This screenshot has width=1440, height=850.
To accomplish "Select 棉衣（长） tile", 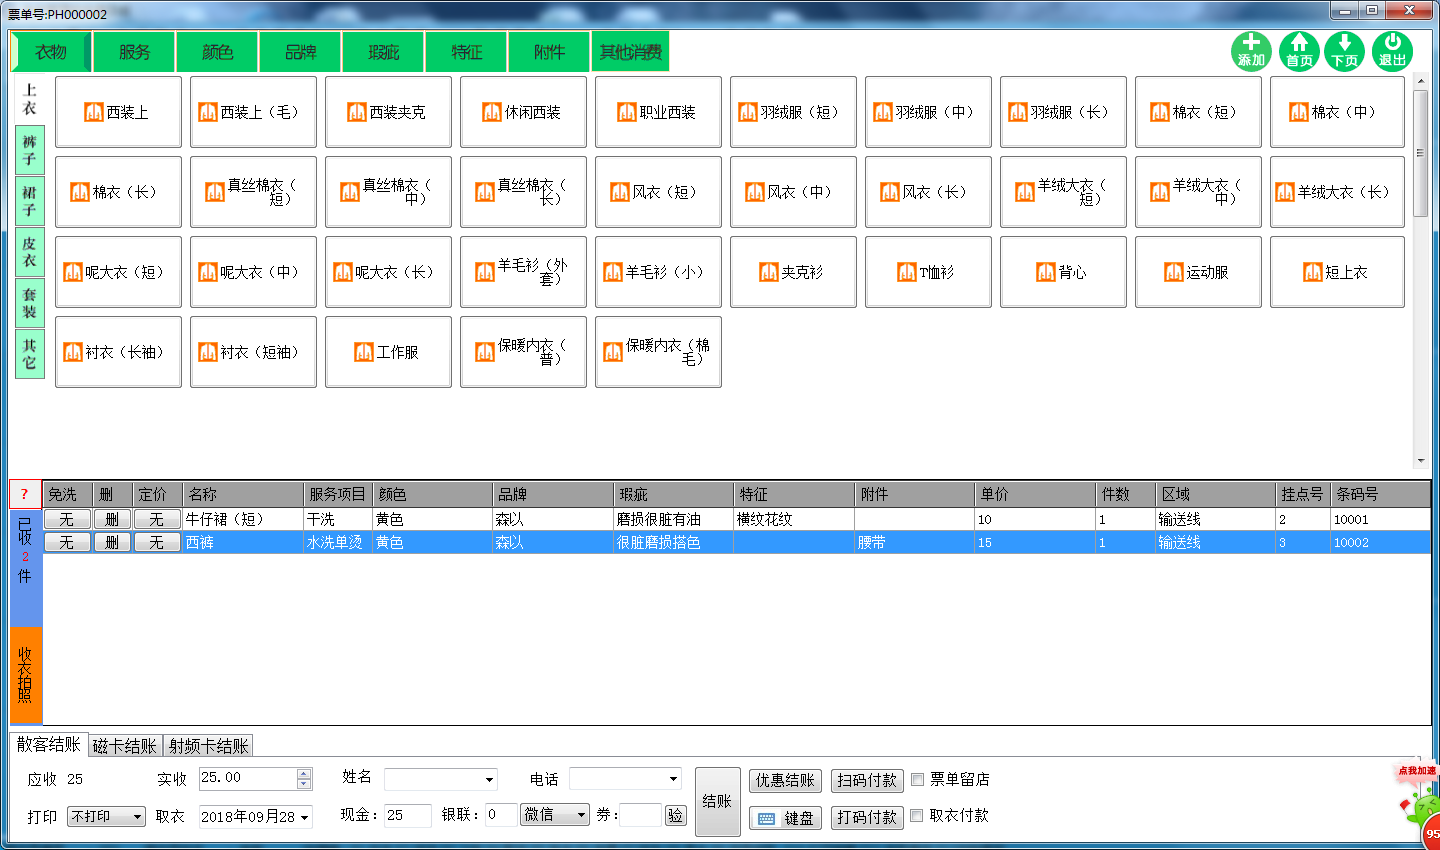I will (118, 192).
